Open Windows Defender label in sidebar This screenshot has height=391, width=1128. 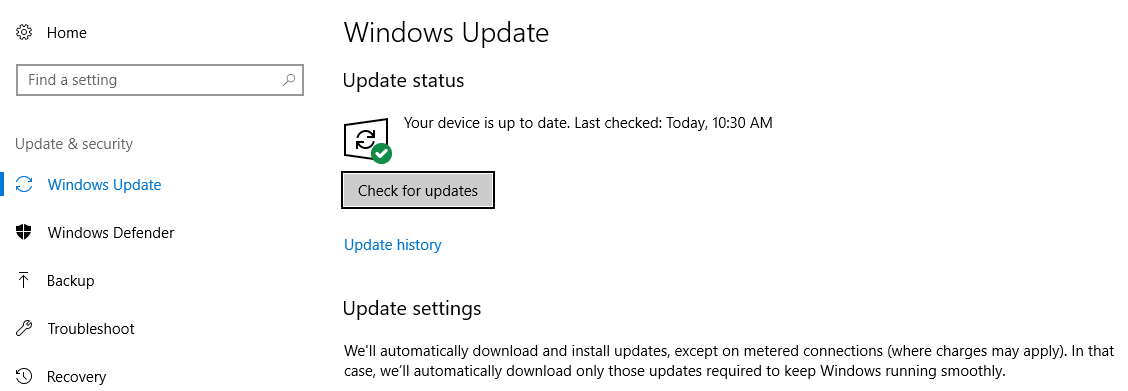click(111, 233)
